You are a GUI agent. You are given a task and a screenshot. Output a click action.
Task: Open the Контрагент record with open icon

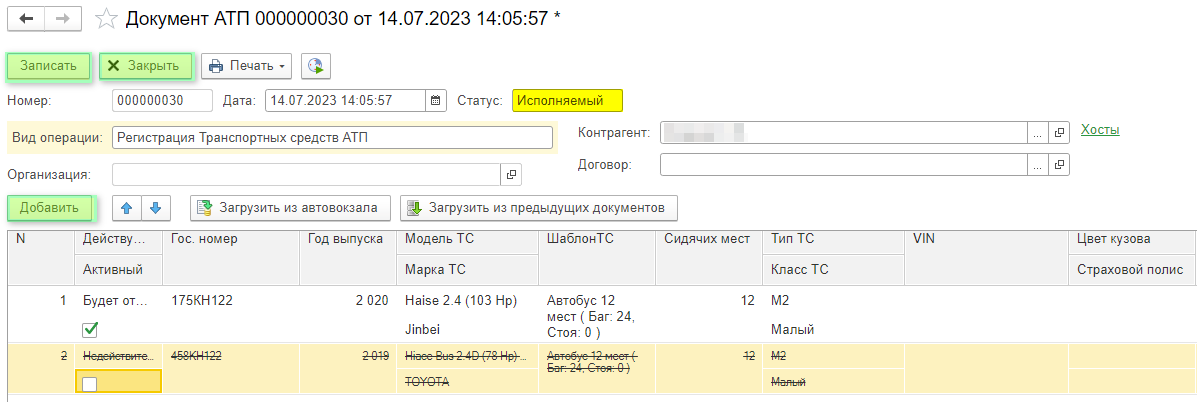click(1060, 132)
